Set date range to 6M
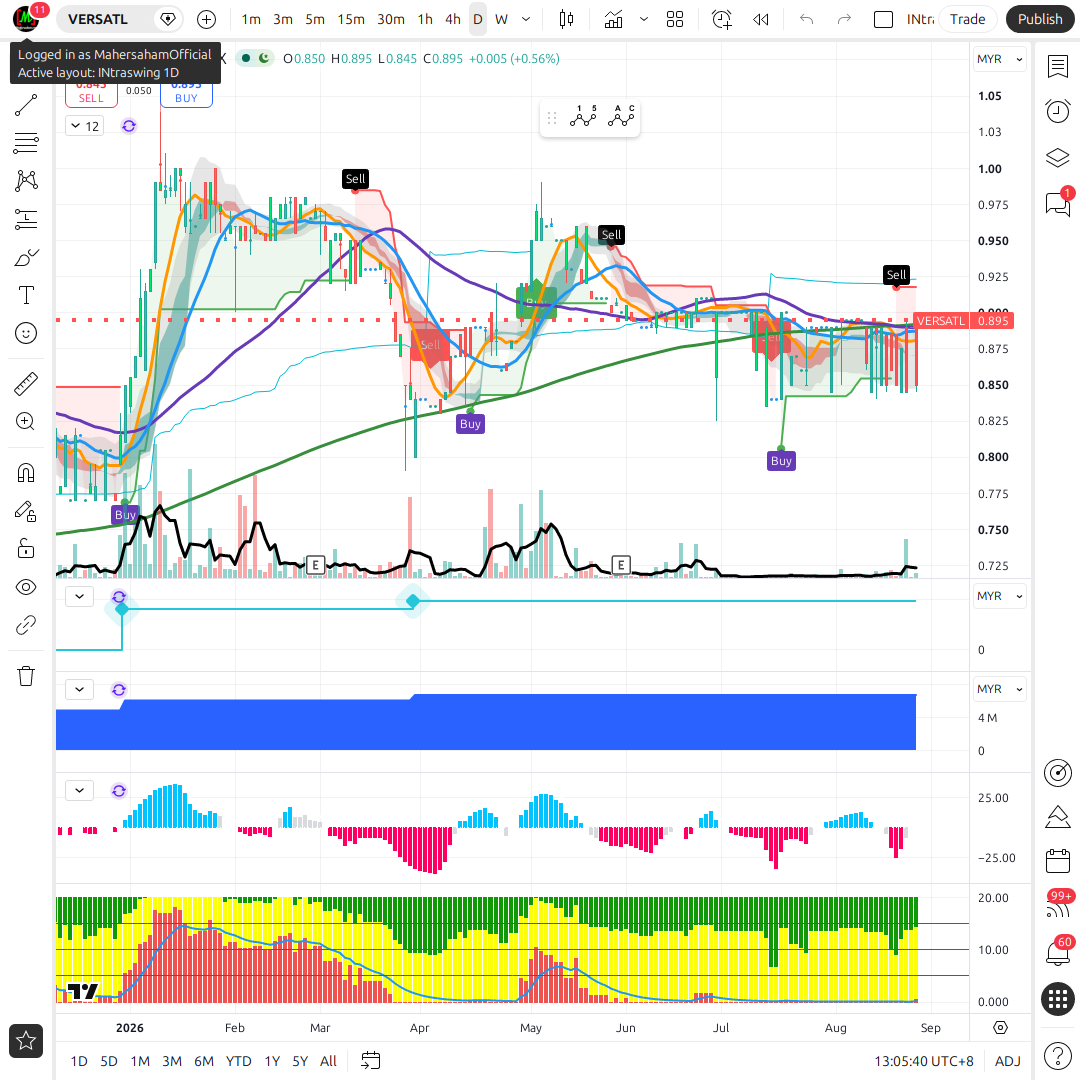1080x1080 pixels. [x=203, y=1061]
